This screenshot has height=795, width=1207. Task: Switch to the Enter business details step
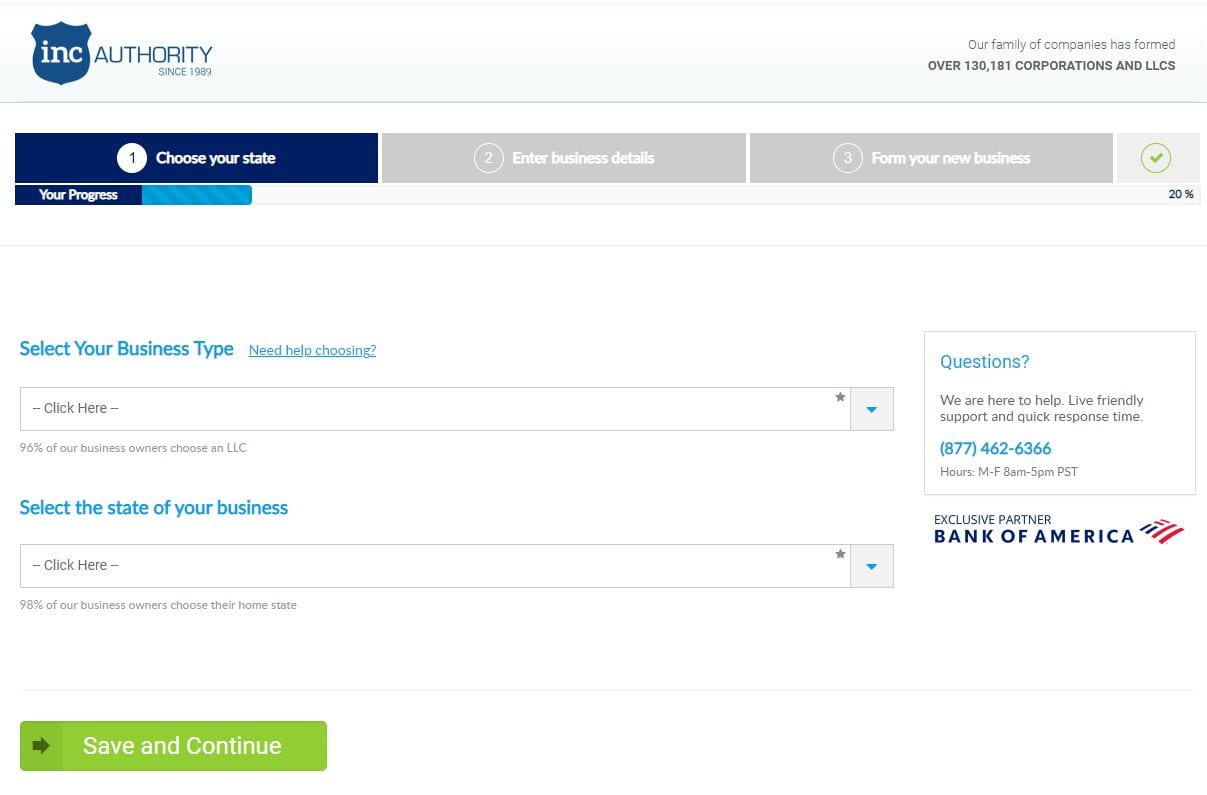pyautogui.click(x=562, y=157)
